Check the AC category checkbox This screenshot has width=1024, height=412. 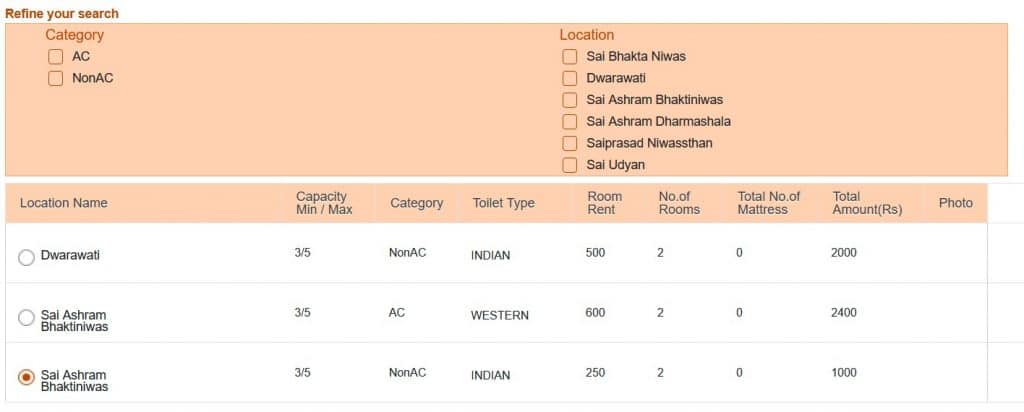point(56,57)
